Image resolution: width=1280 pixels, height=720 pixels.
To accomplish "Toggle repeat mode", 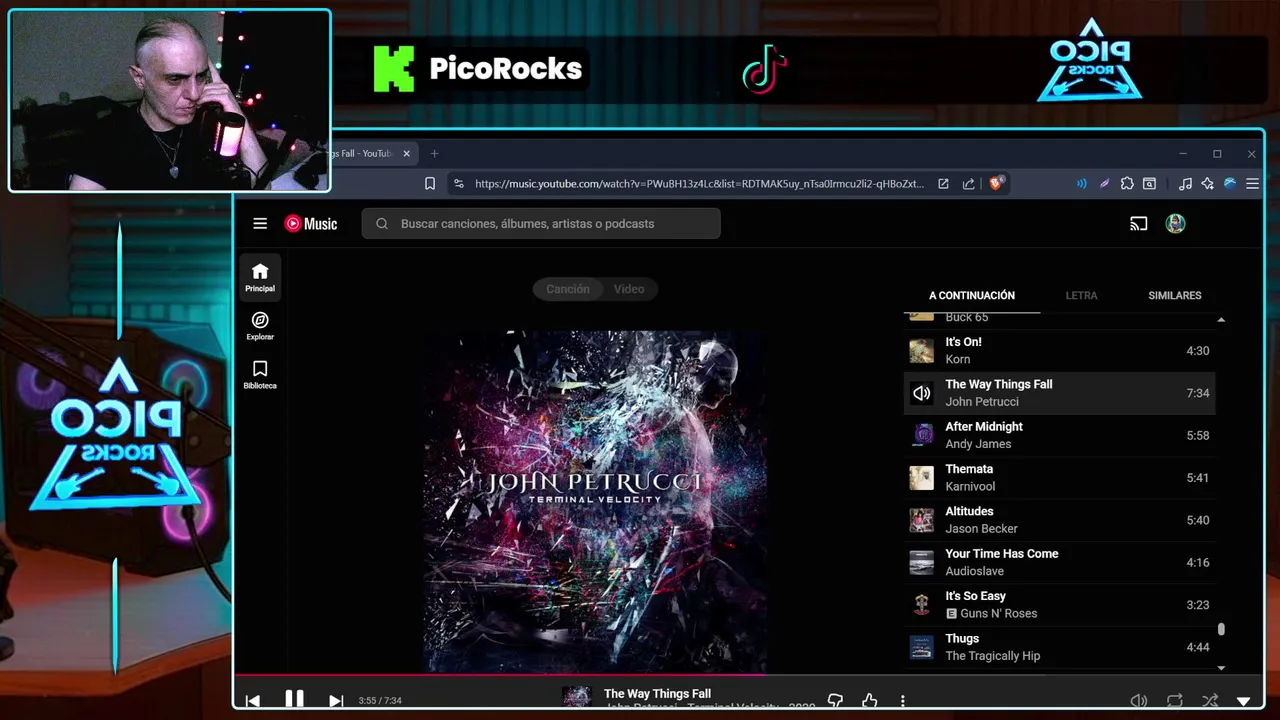I will click(x=1174, y=701).
